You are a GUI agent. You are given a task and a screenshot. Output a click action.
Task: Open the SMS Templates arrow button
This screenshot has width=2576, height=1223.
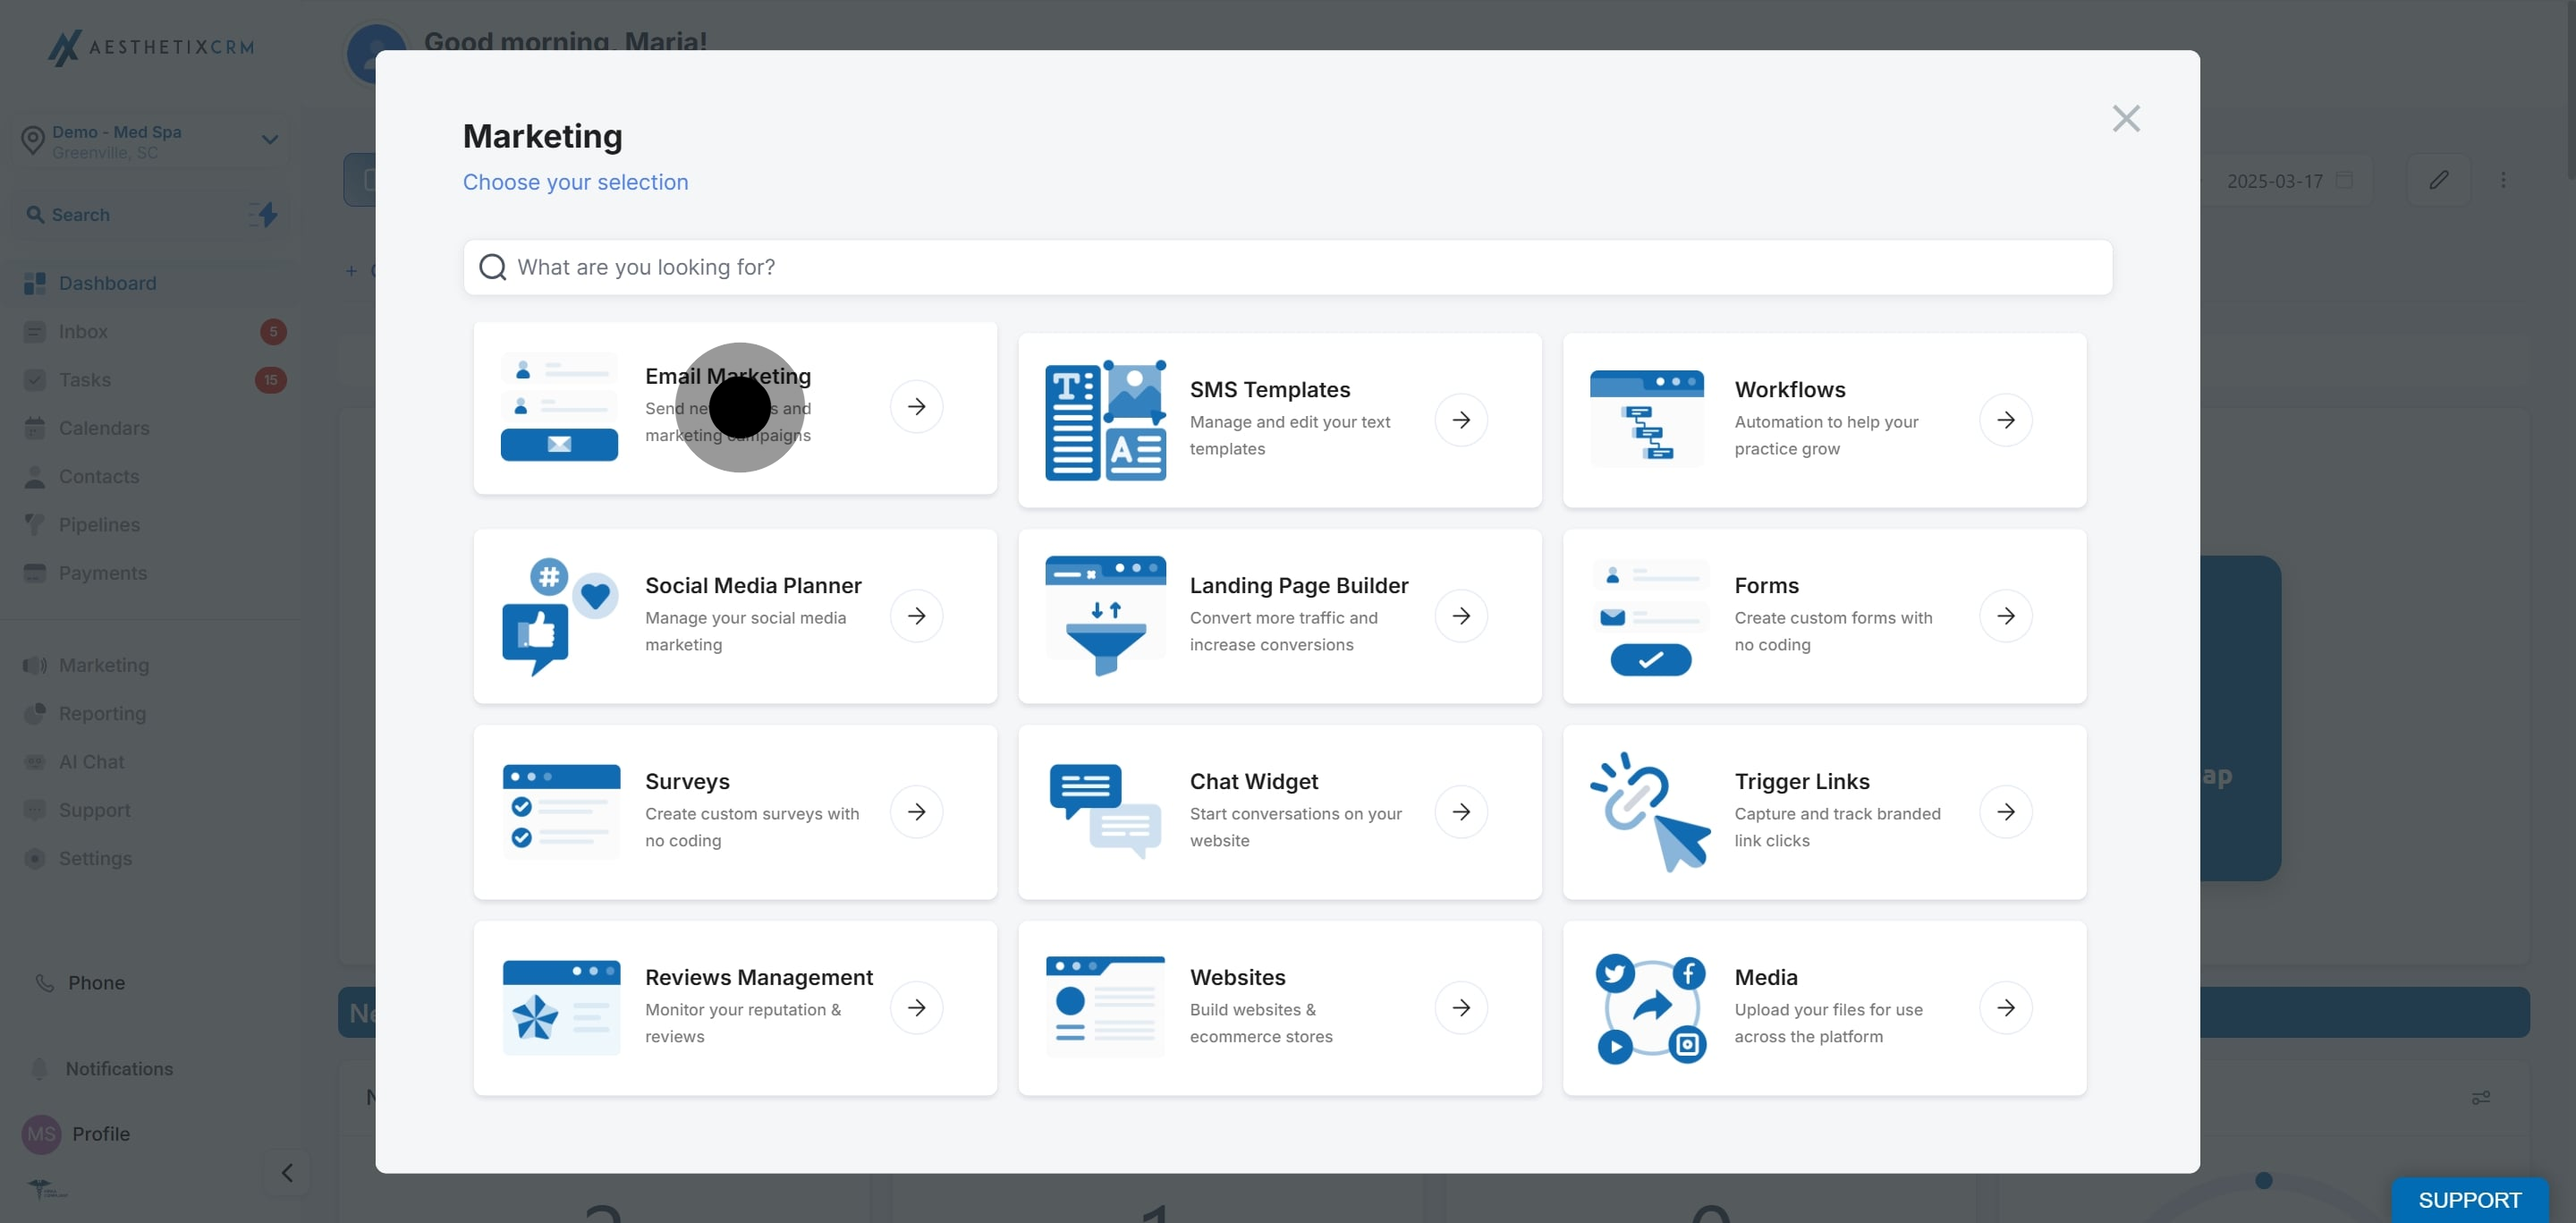coord(1461,420)
